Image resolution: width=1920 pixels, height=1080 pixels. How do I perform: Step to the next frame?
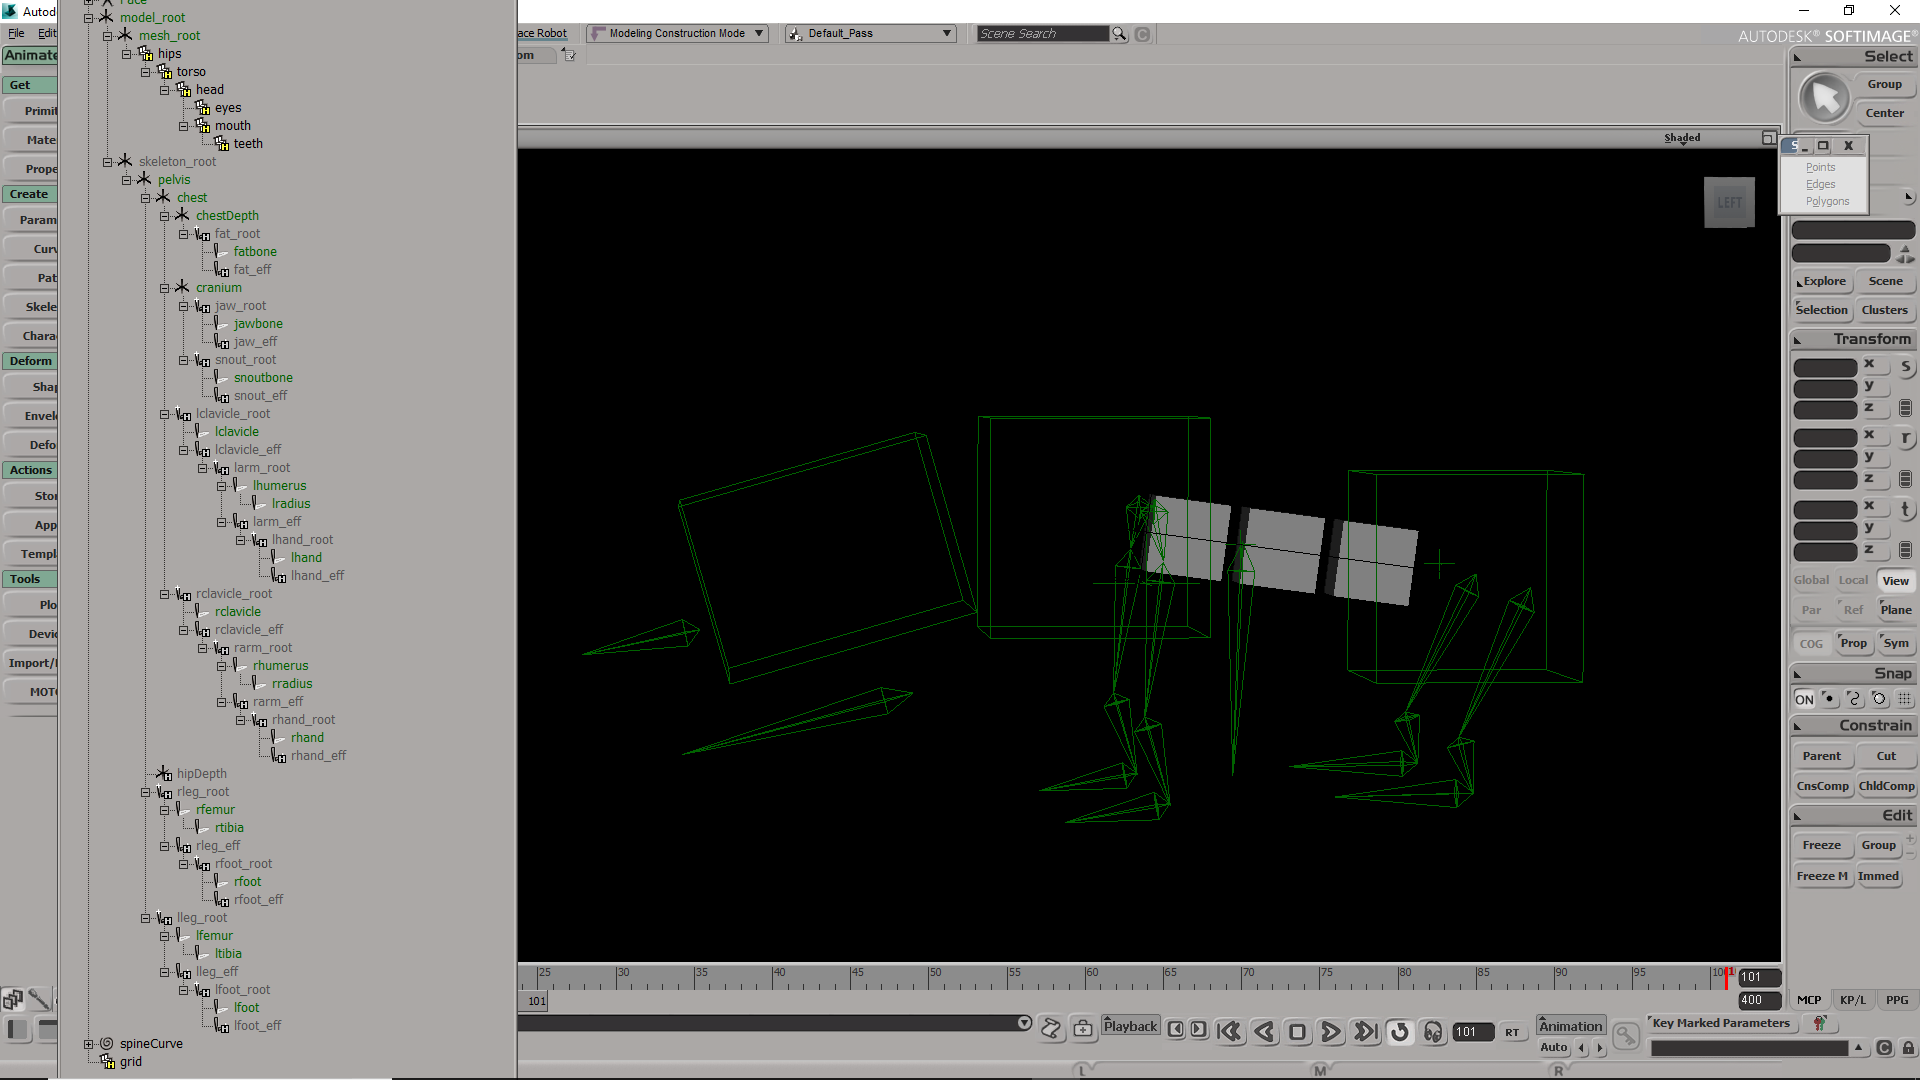(x=1198, y=1029)
